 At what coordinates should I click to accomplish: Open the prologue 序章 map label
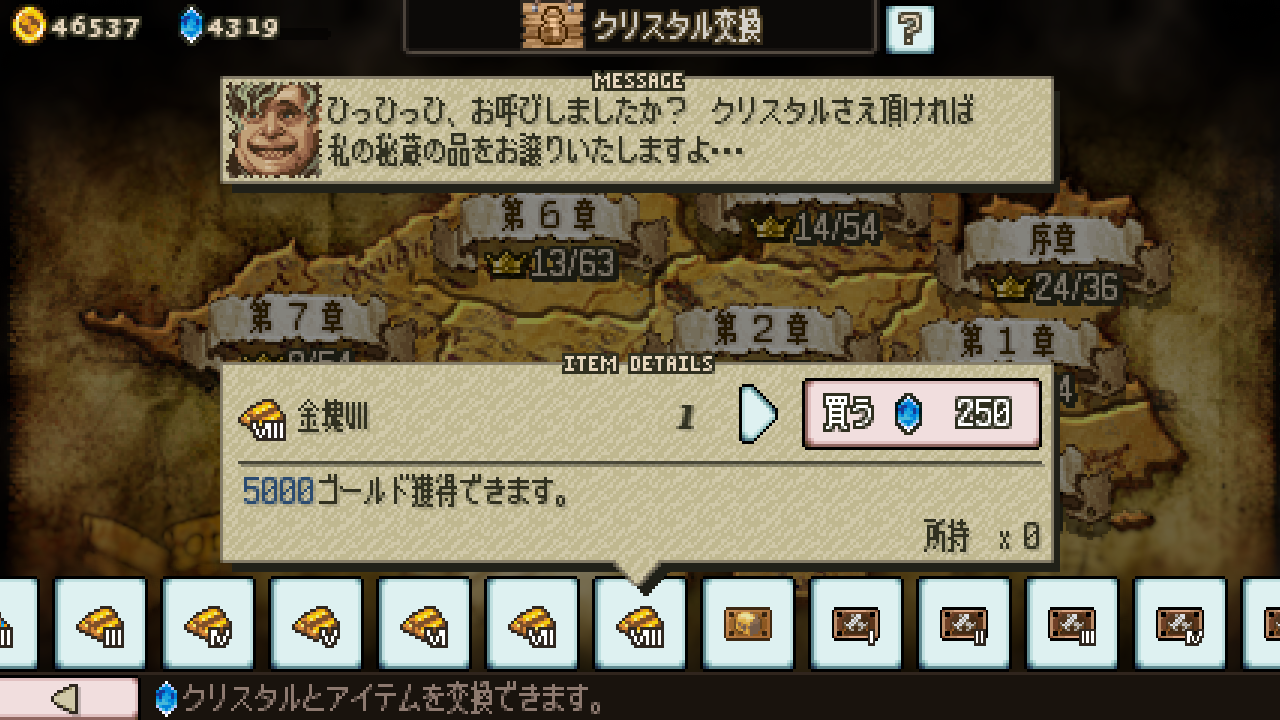(1053, 240)
